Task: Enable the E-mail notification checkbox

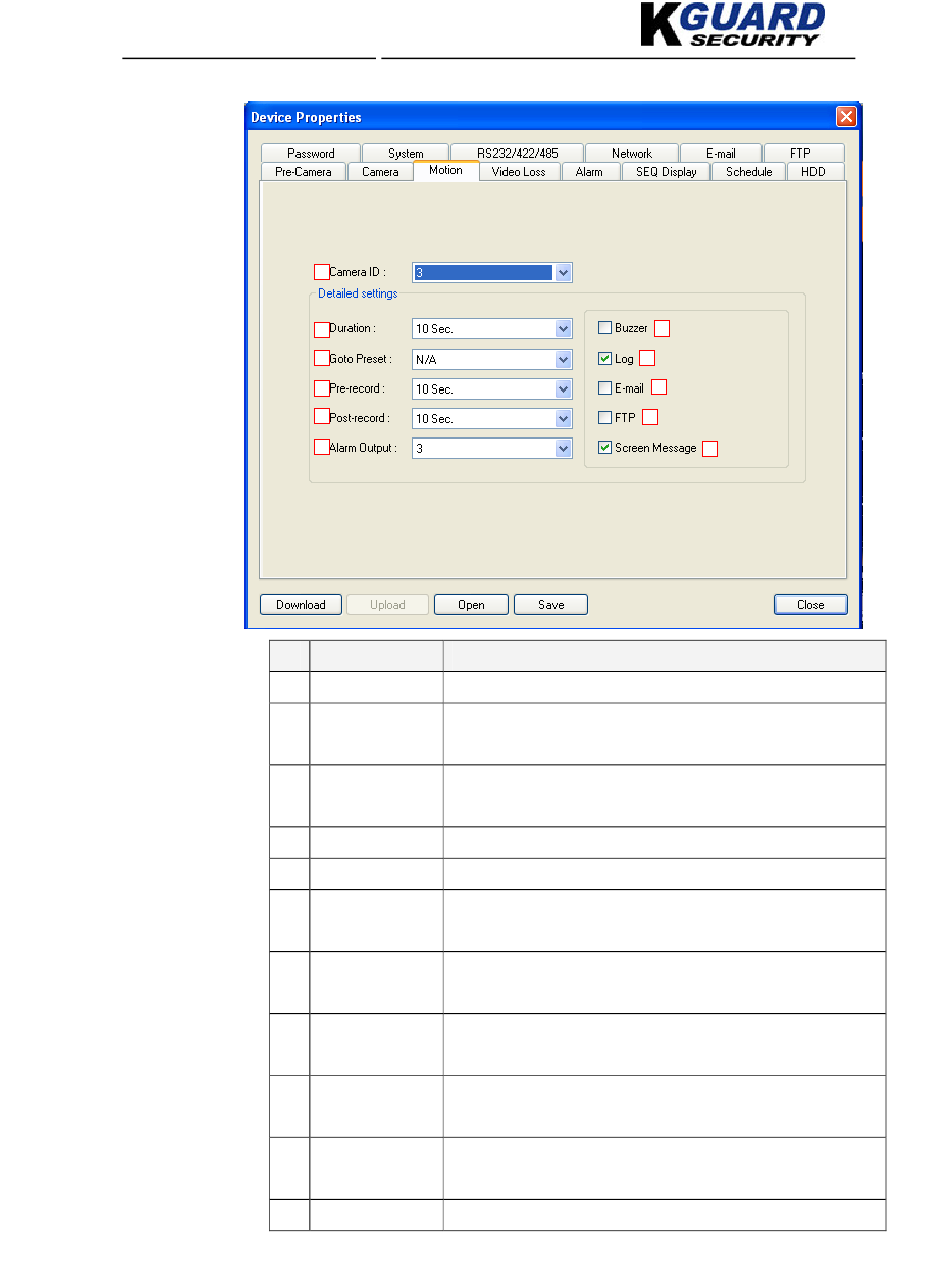Action: pyautogui.click(x=605, y=388)
